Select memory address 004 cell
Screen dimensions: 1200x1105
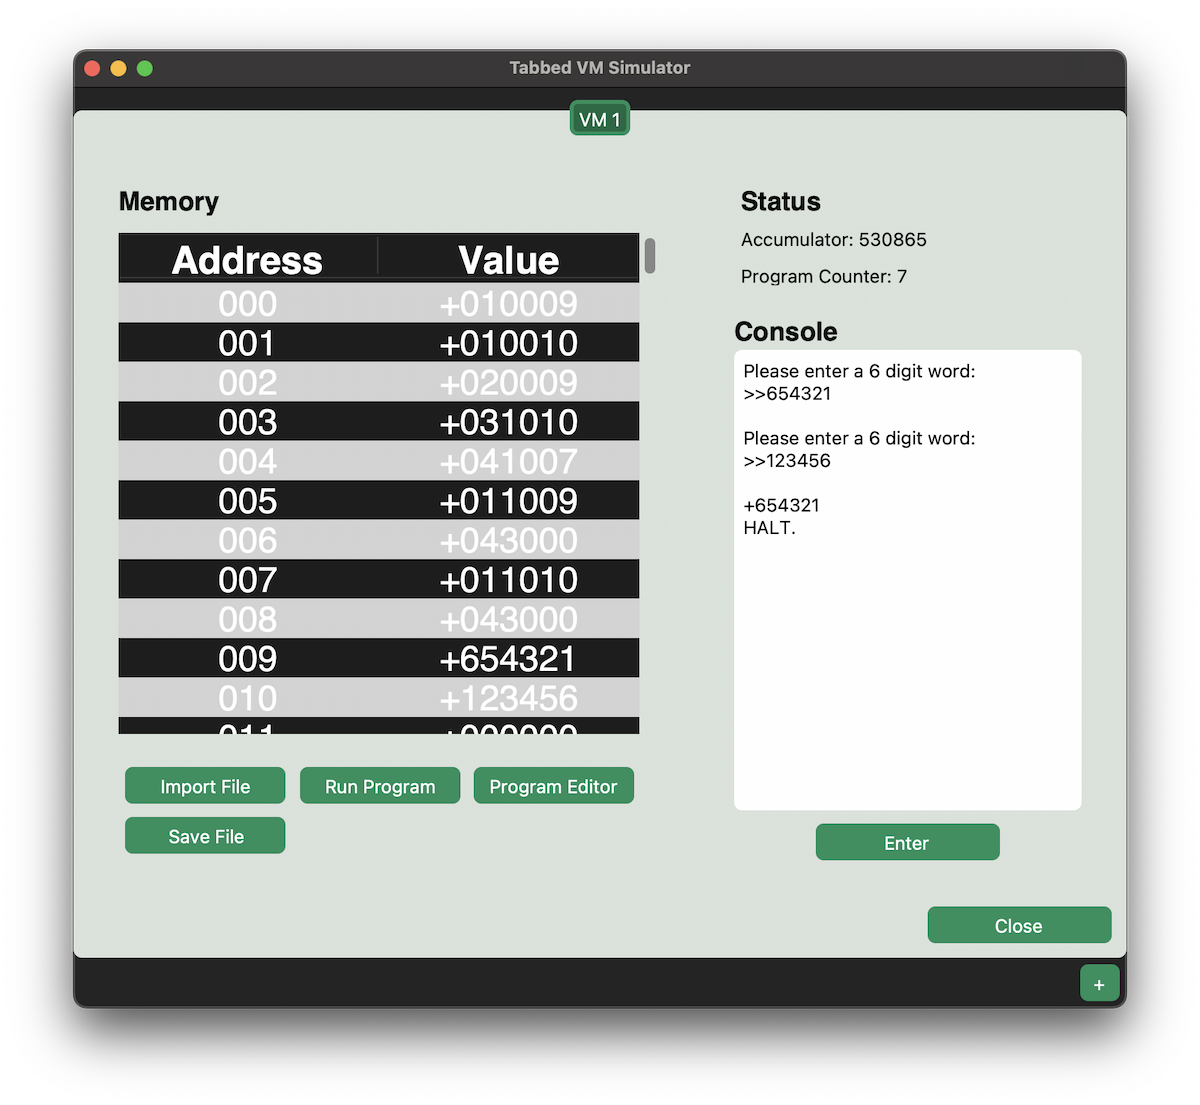[x=248, y=461]
